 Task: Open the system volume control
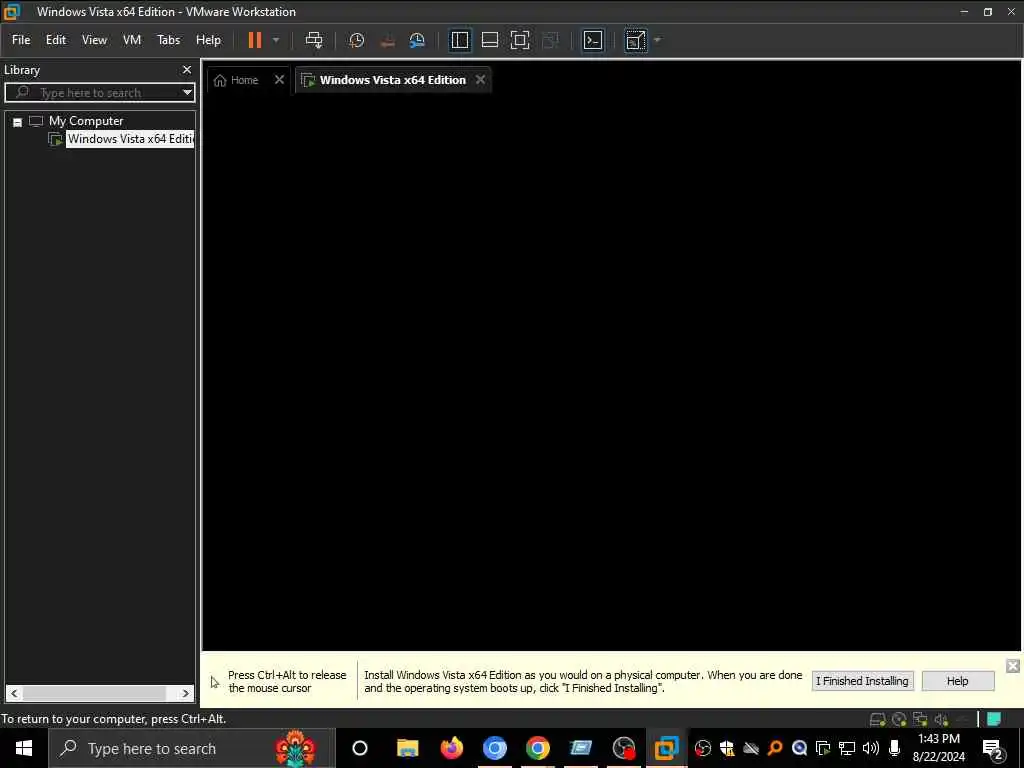(871, 748)
